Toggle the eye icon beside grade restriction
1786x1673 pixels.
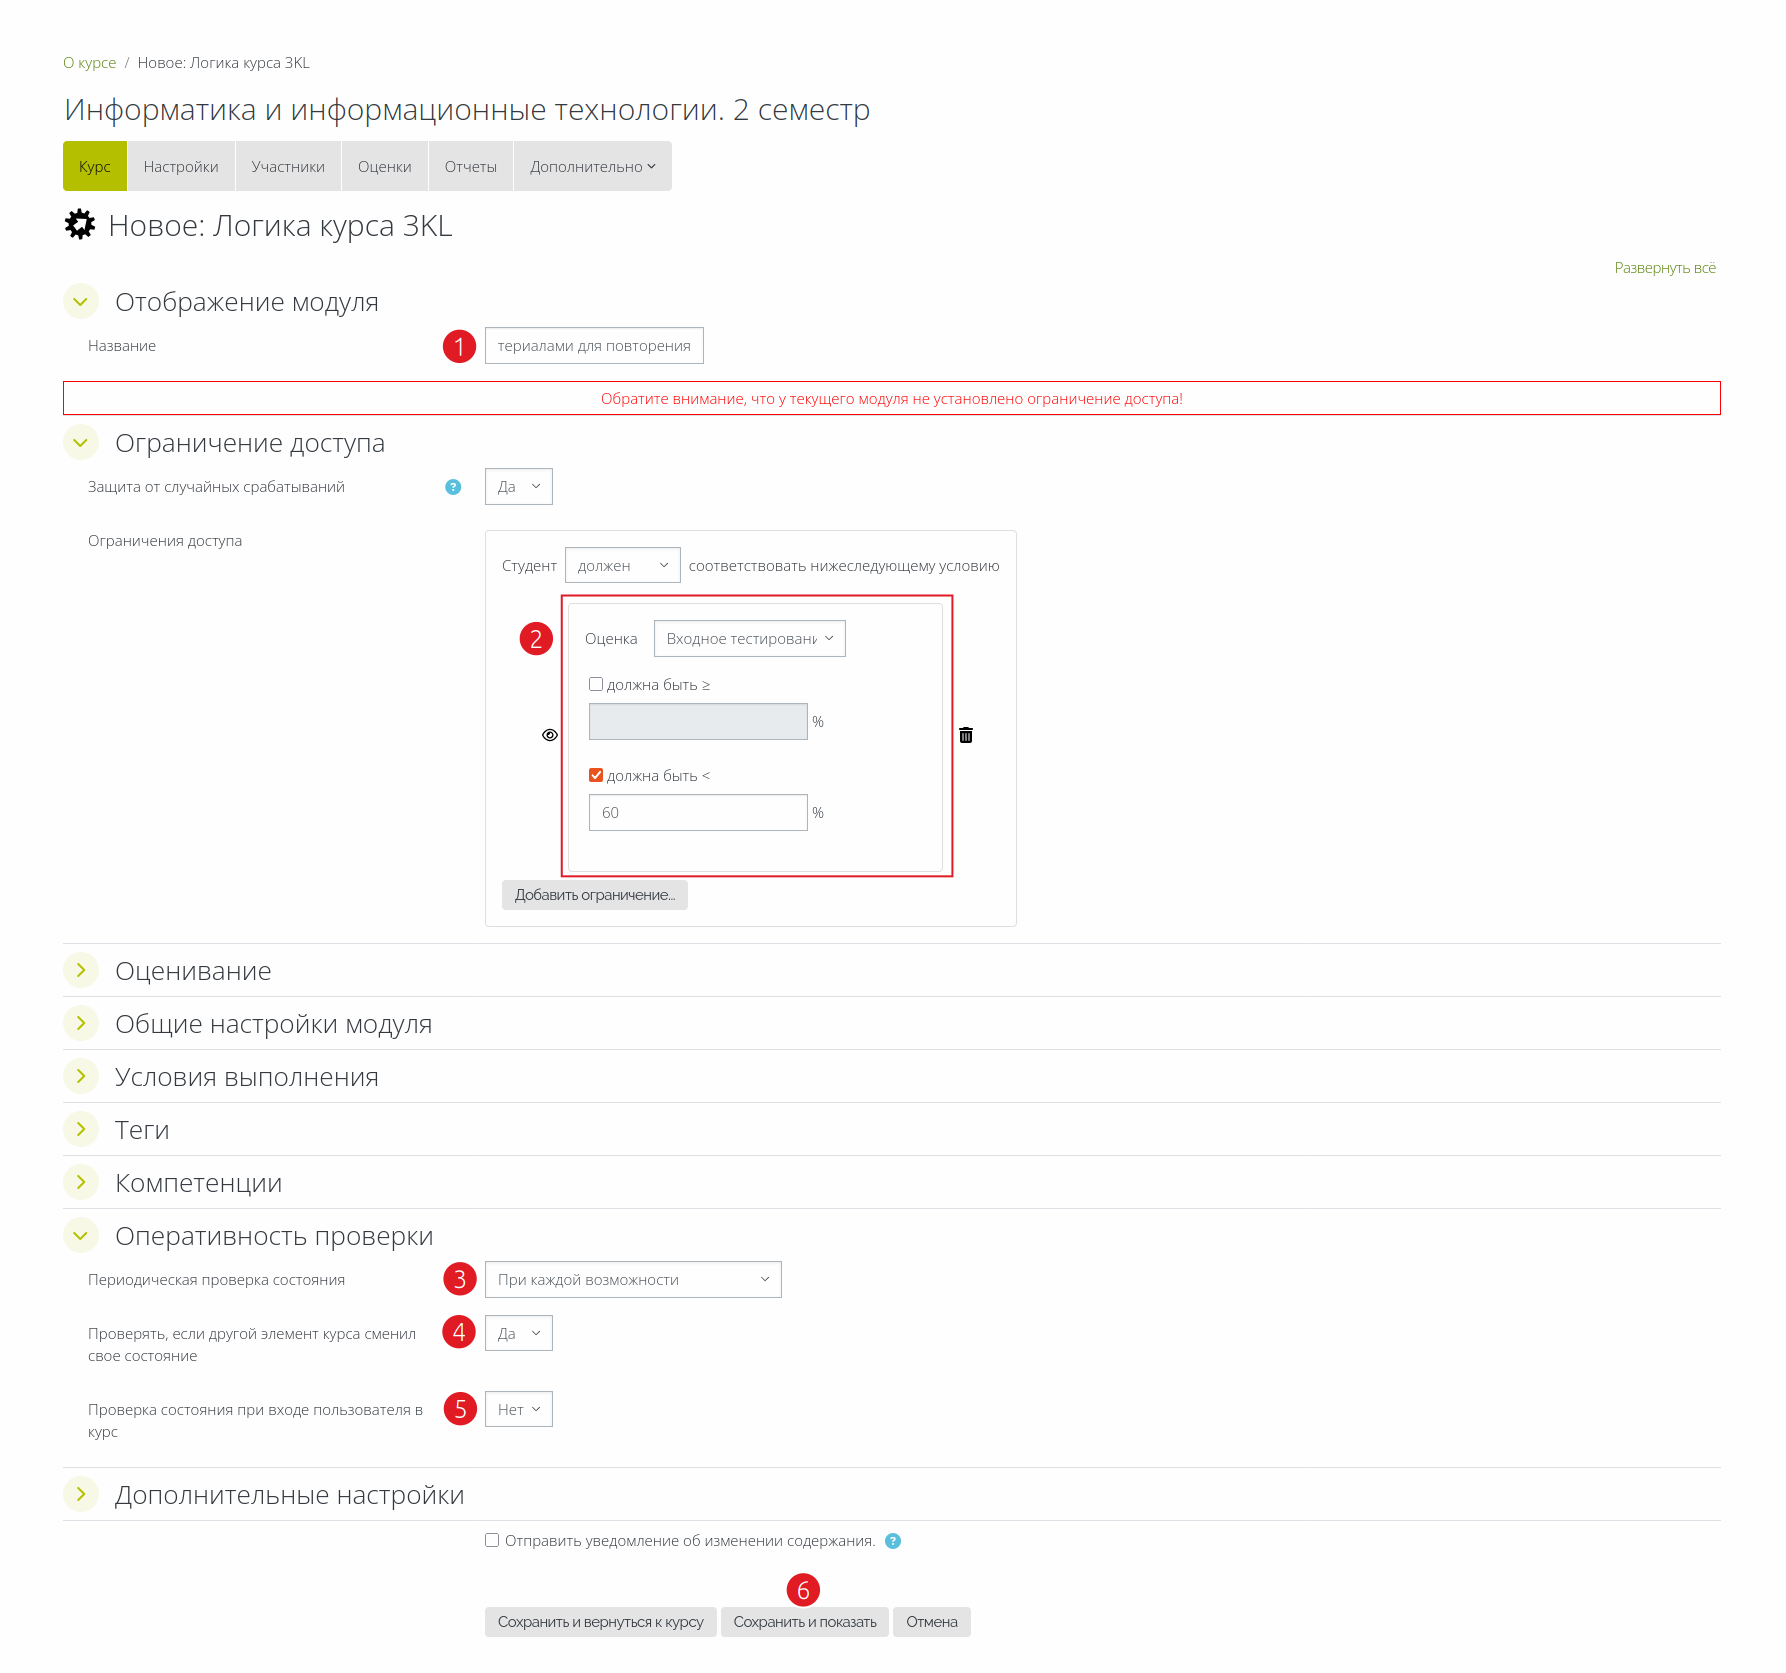(x=550, y=735)
